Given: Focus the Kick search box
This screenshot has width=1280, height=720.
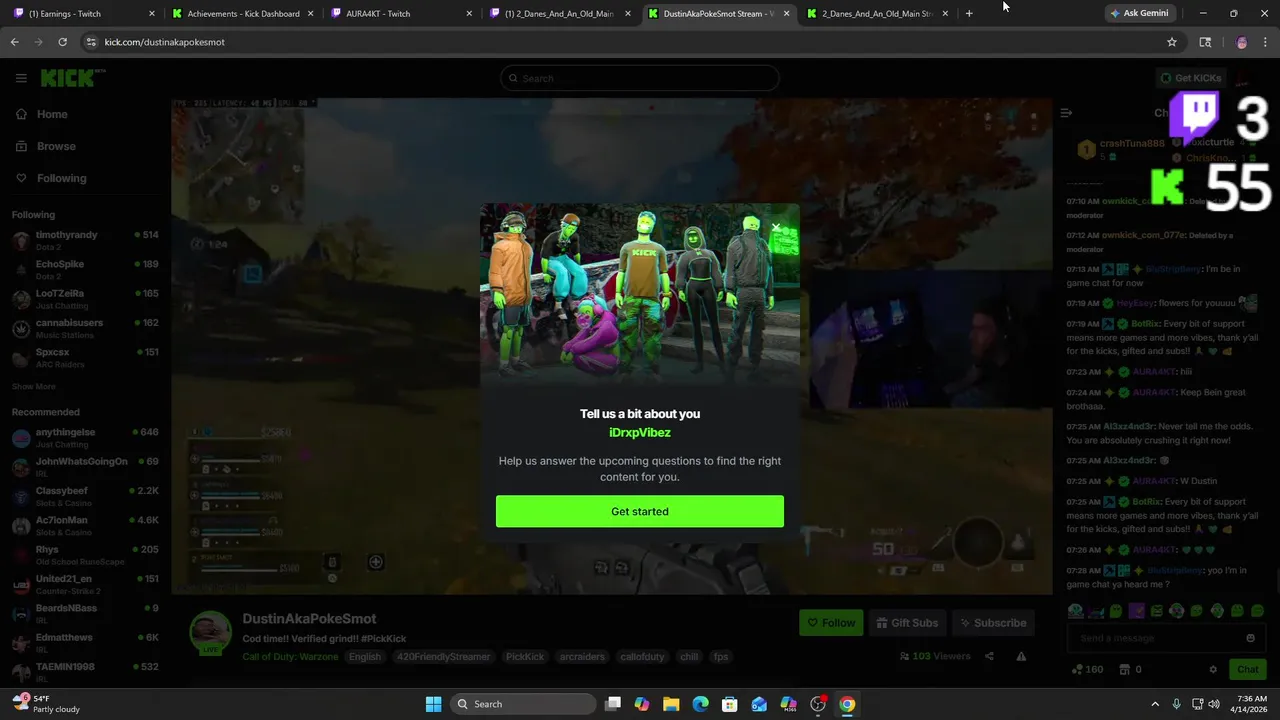Looking at the screenshot, I should tap(640, 78).
